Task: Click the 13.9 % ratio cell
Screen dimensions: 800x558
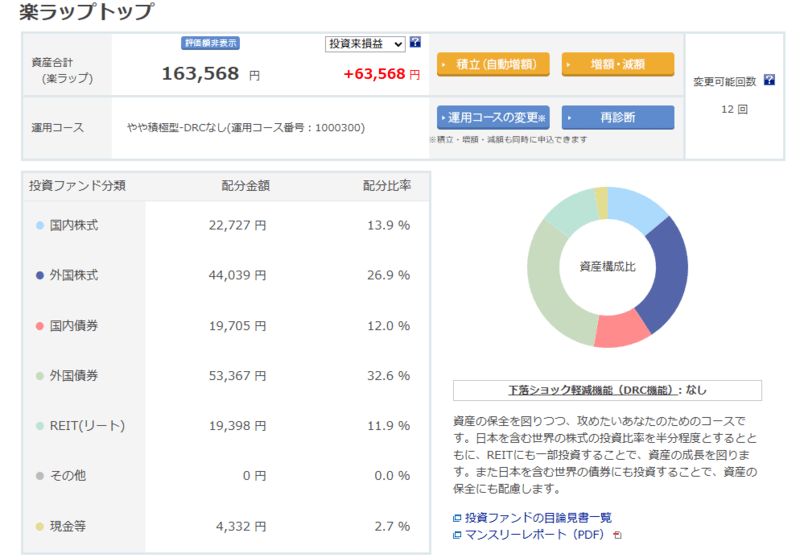Action: coord(388,225)
